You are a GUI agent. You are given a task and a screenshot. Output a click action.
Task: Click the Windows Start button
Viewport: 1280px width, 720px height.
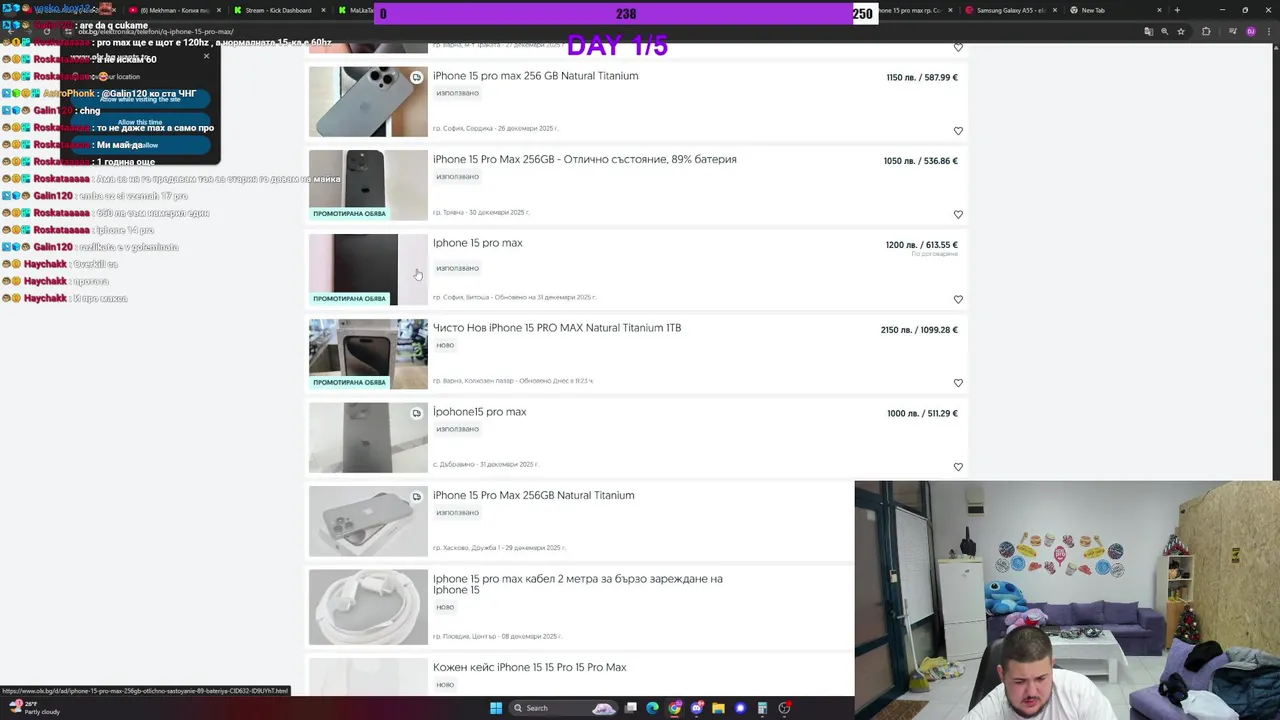(x=496, y=708)
